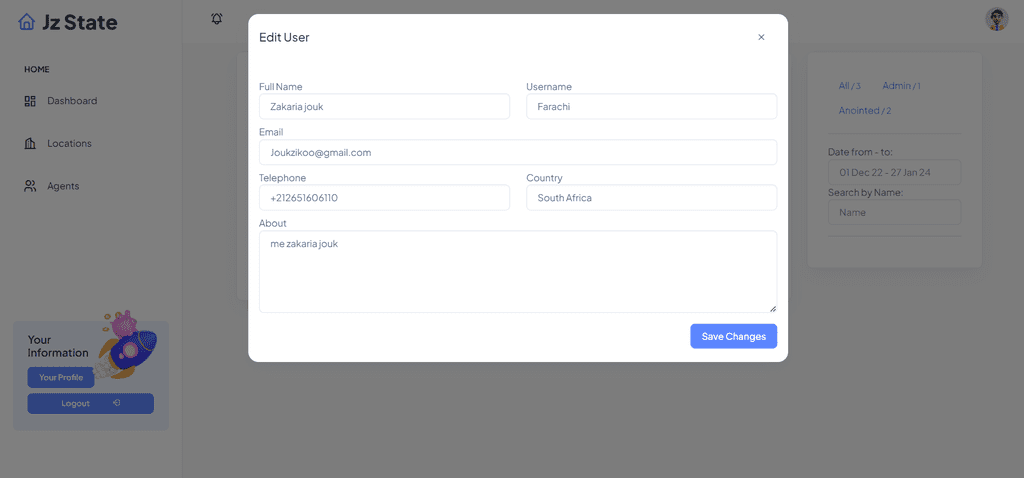
Task: Click the Full Name label
Action: pos(281,86)
